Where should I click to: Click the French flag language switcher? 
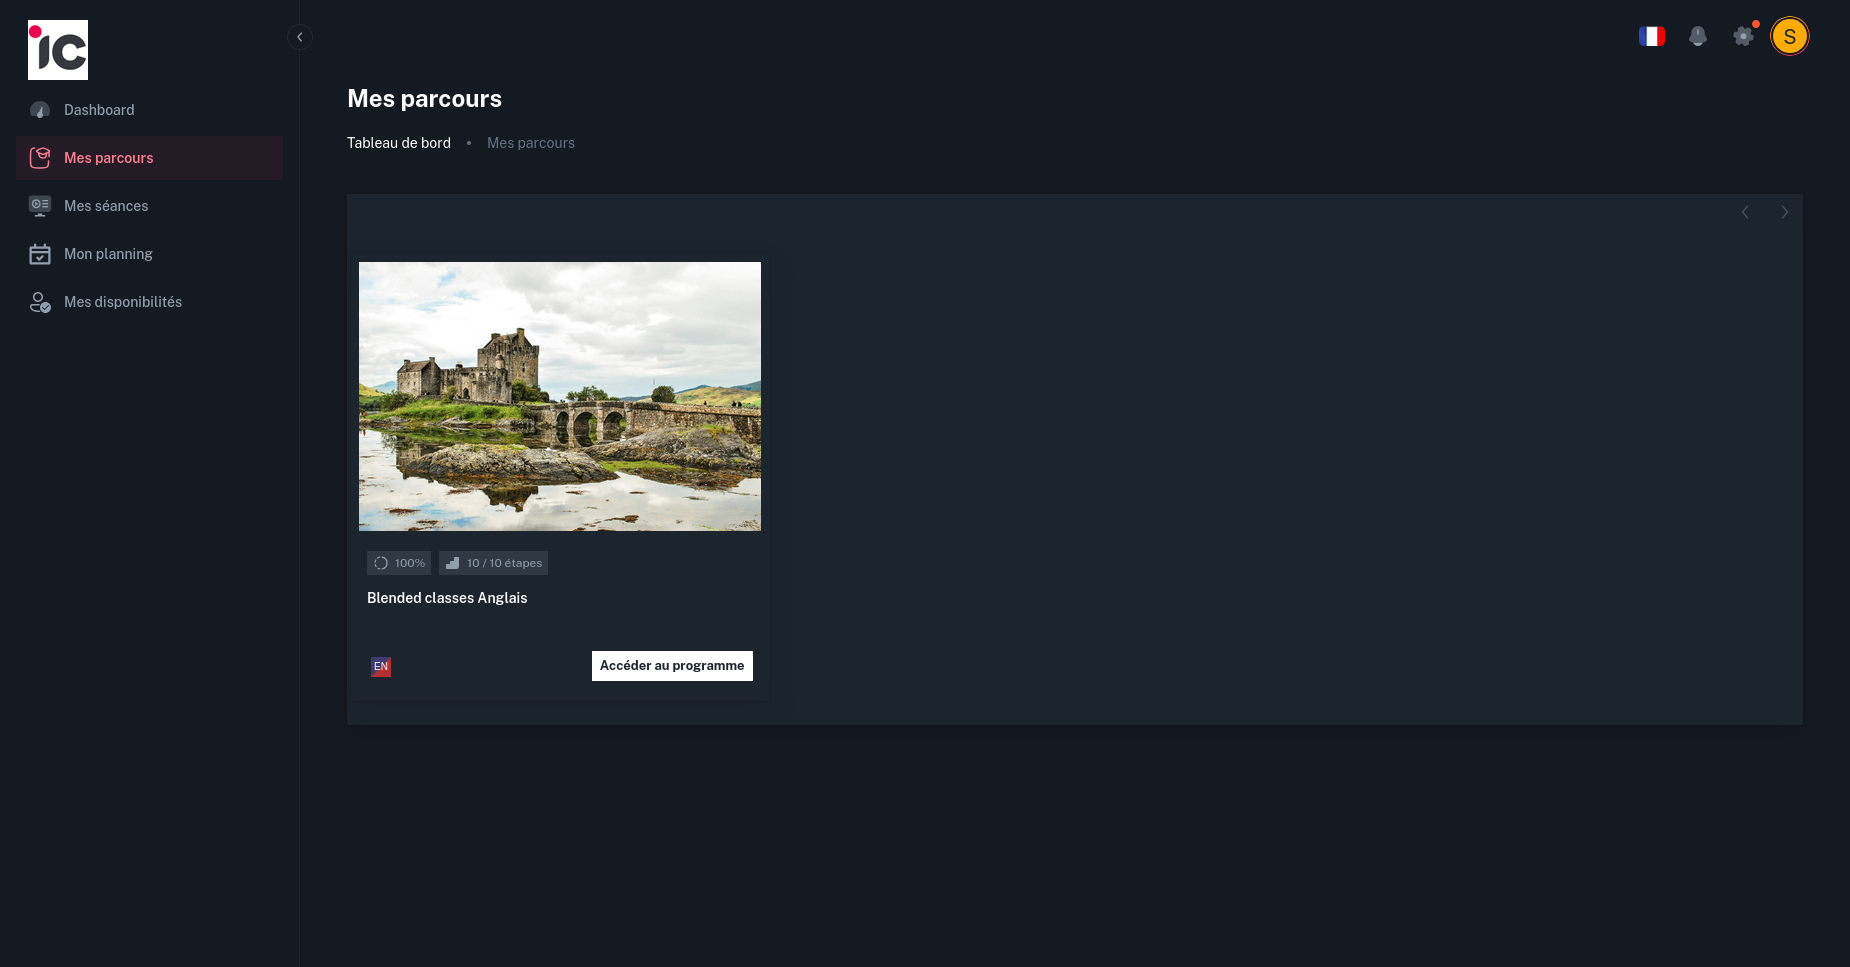click(x=1652, y=36)
